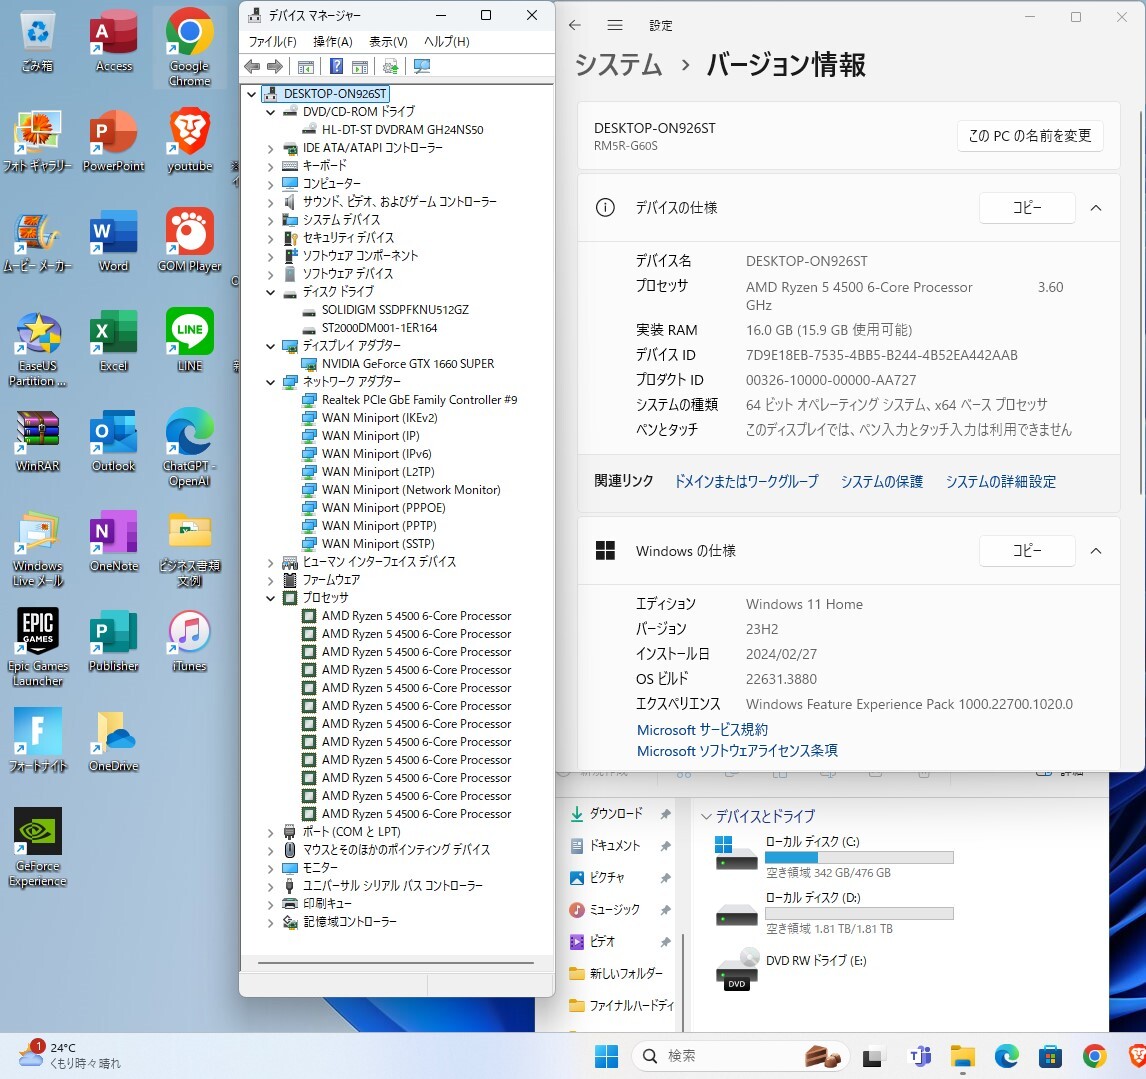Expand the キーボード device category
This screenshot has width=1146, height=1079.
tap(270, 166)
